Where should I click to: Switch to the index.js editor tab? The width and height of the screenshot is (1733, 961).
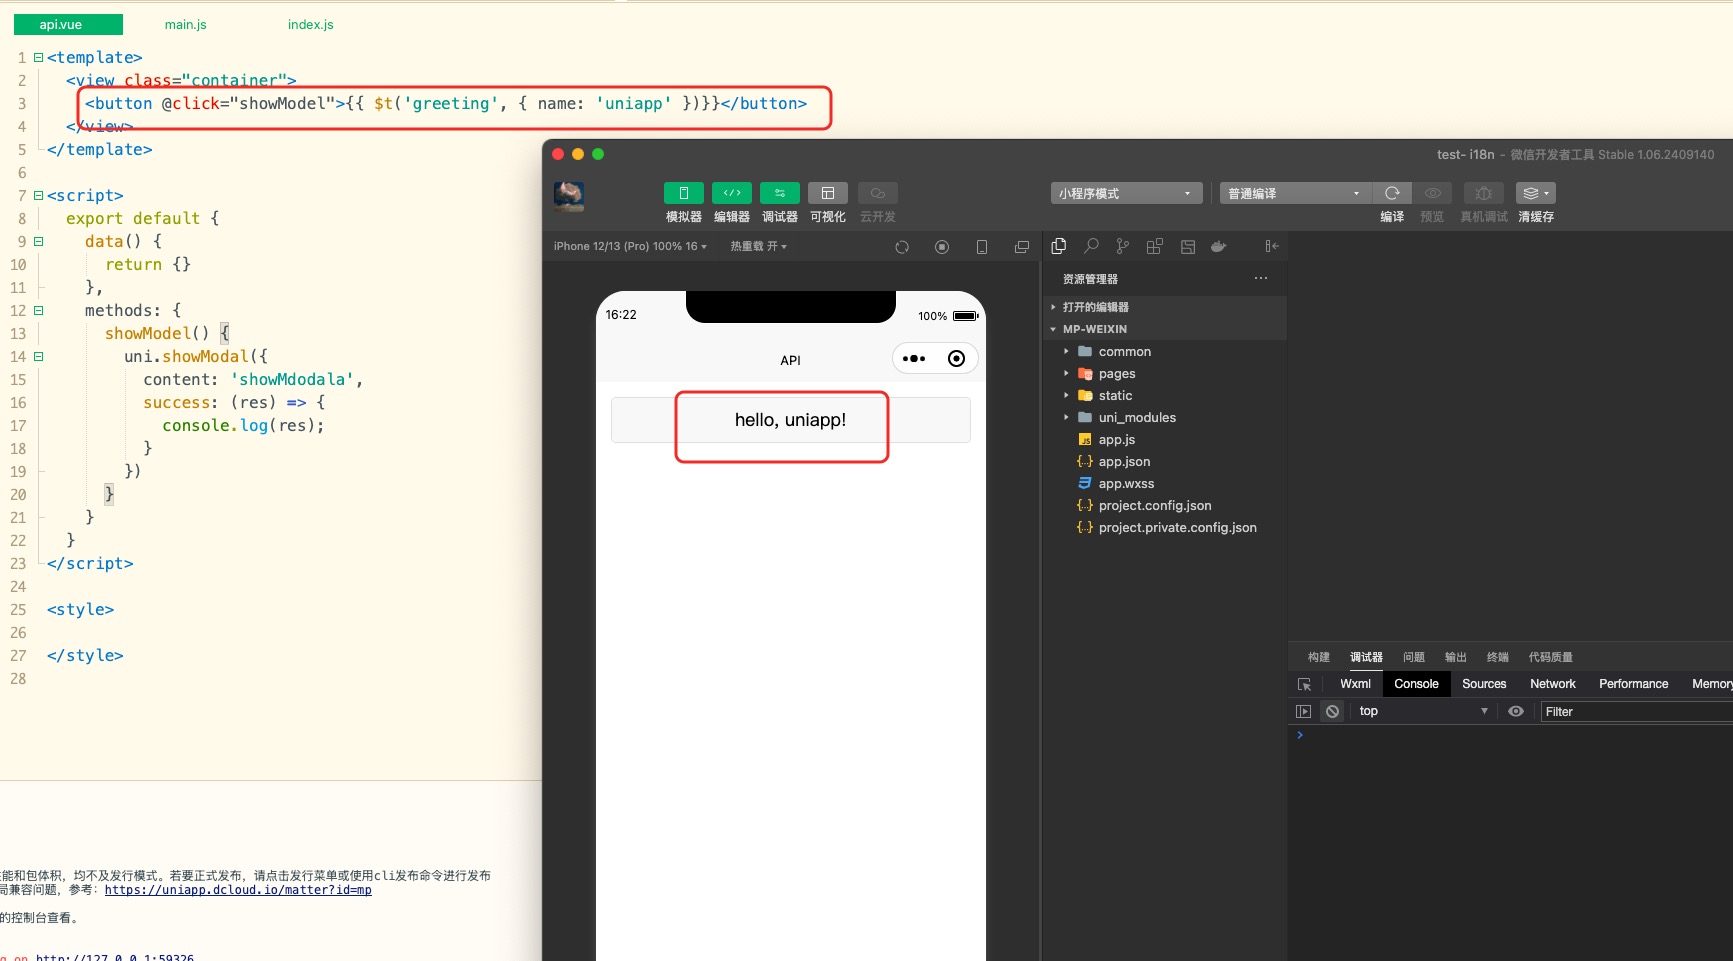[311, 24]
